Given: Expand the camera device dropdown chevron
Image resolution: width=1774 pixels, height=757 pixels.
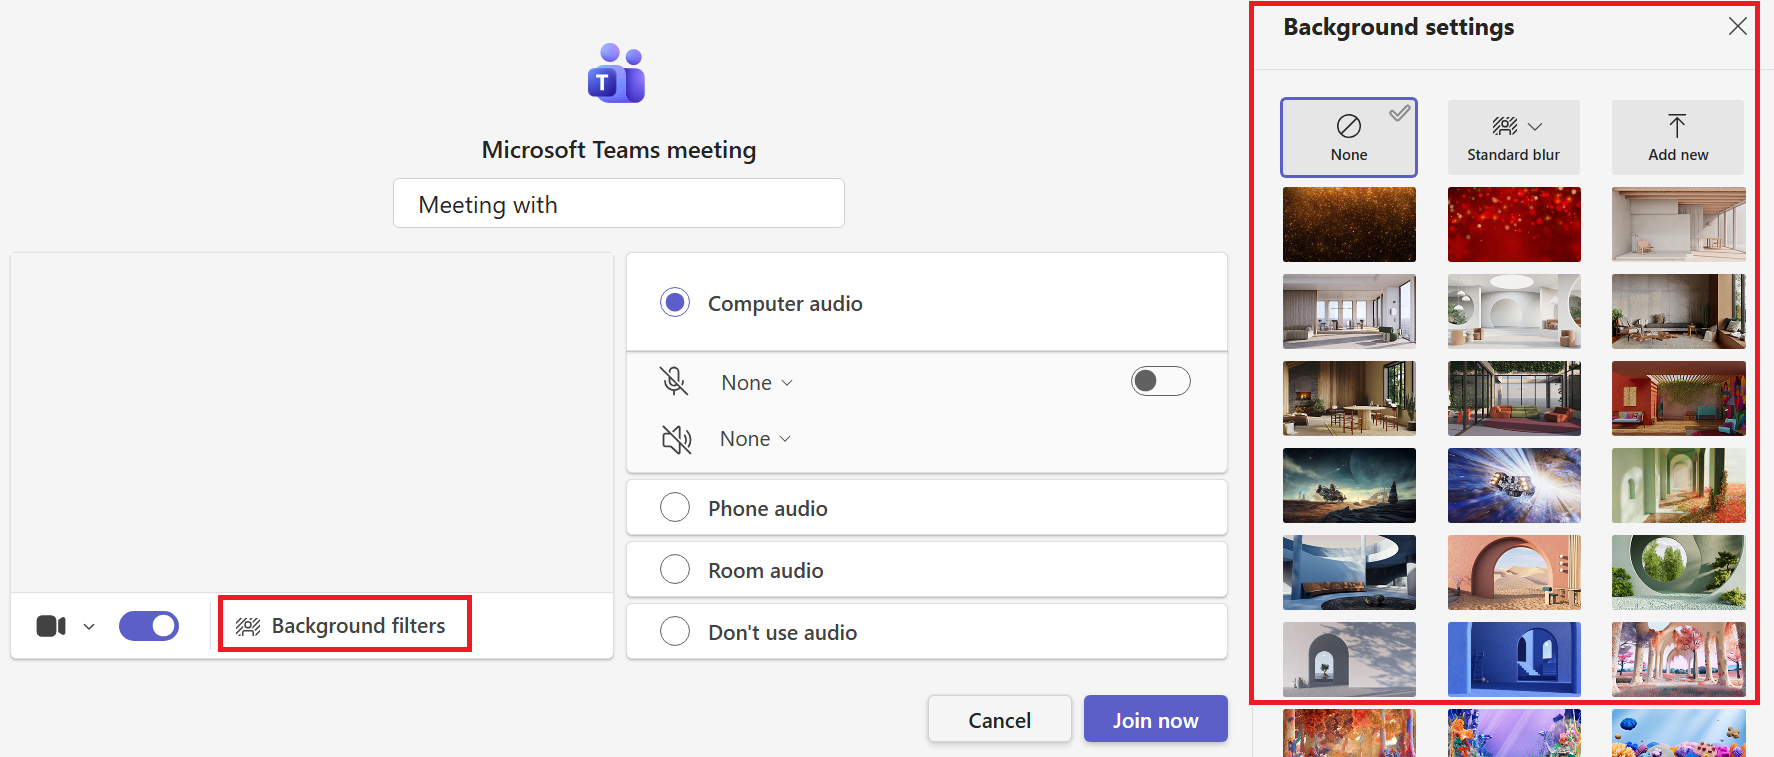Looking at the screenshot, I should 89,627.
